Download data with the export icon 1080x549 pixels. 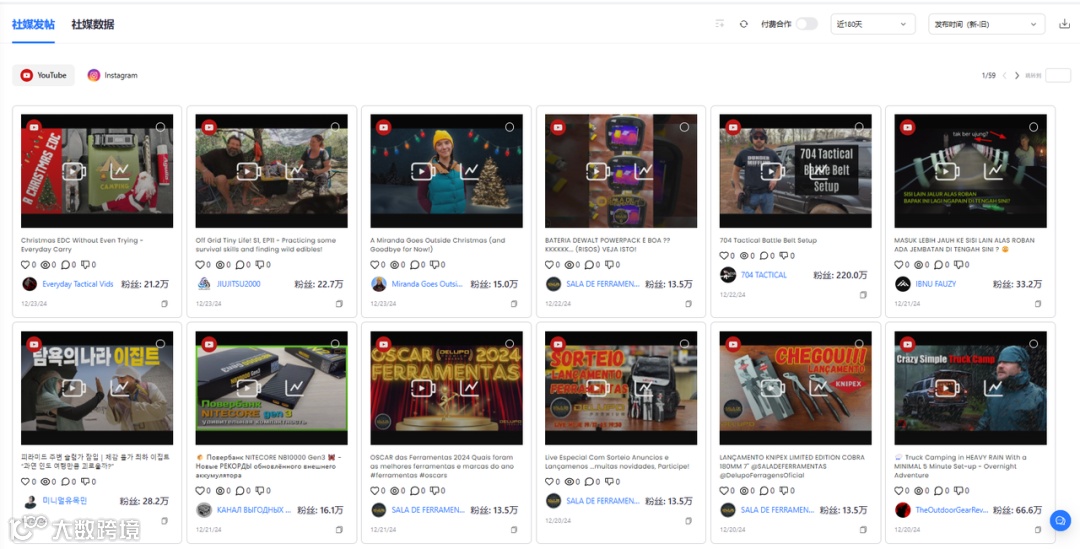(x=1064, y=24)
